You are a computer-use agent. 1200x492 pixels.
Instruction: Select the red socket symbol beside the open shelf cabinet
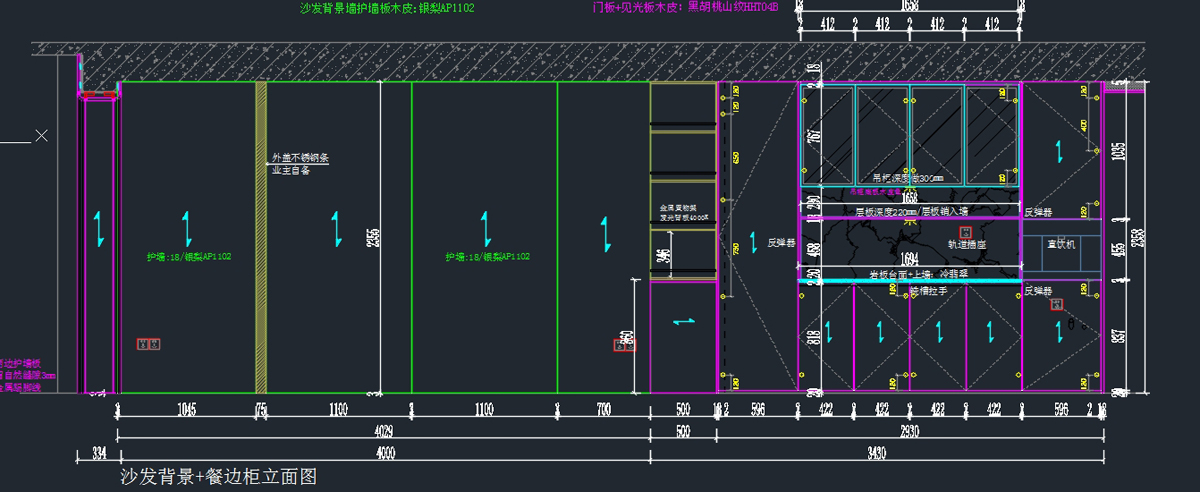pyautogui.click(x=624, y=345)
